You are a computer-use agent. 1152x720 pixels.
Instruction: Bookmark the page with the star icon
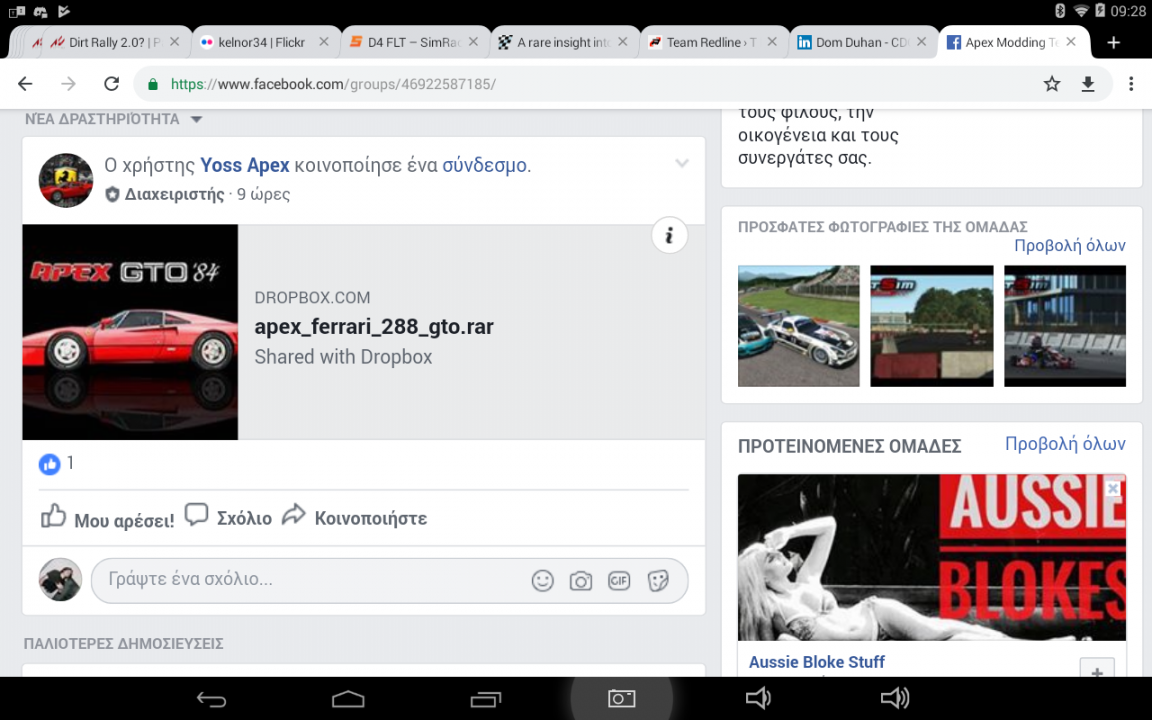click(1051, 84)
